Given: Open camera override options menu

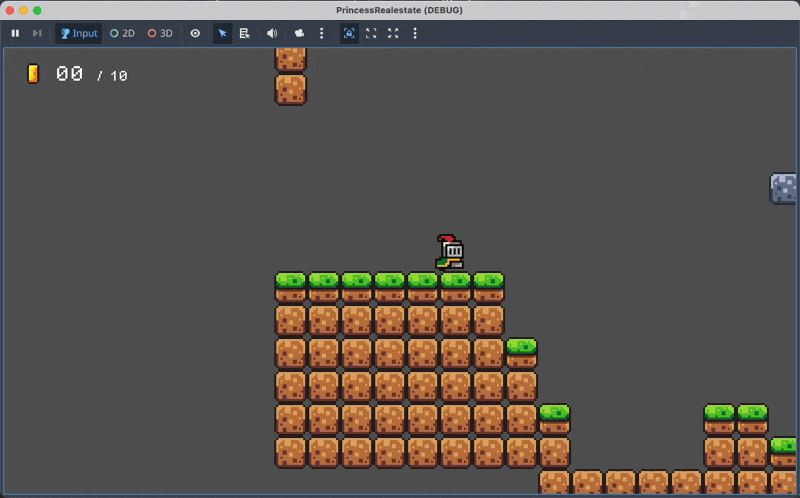Looking at the screenshot, I should coord(321,33).
